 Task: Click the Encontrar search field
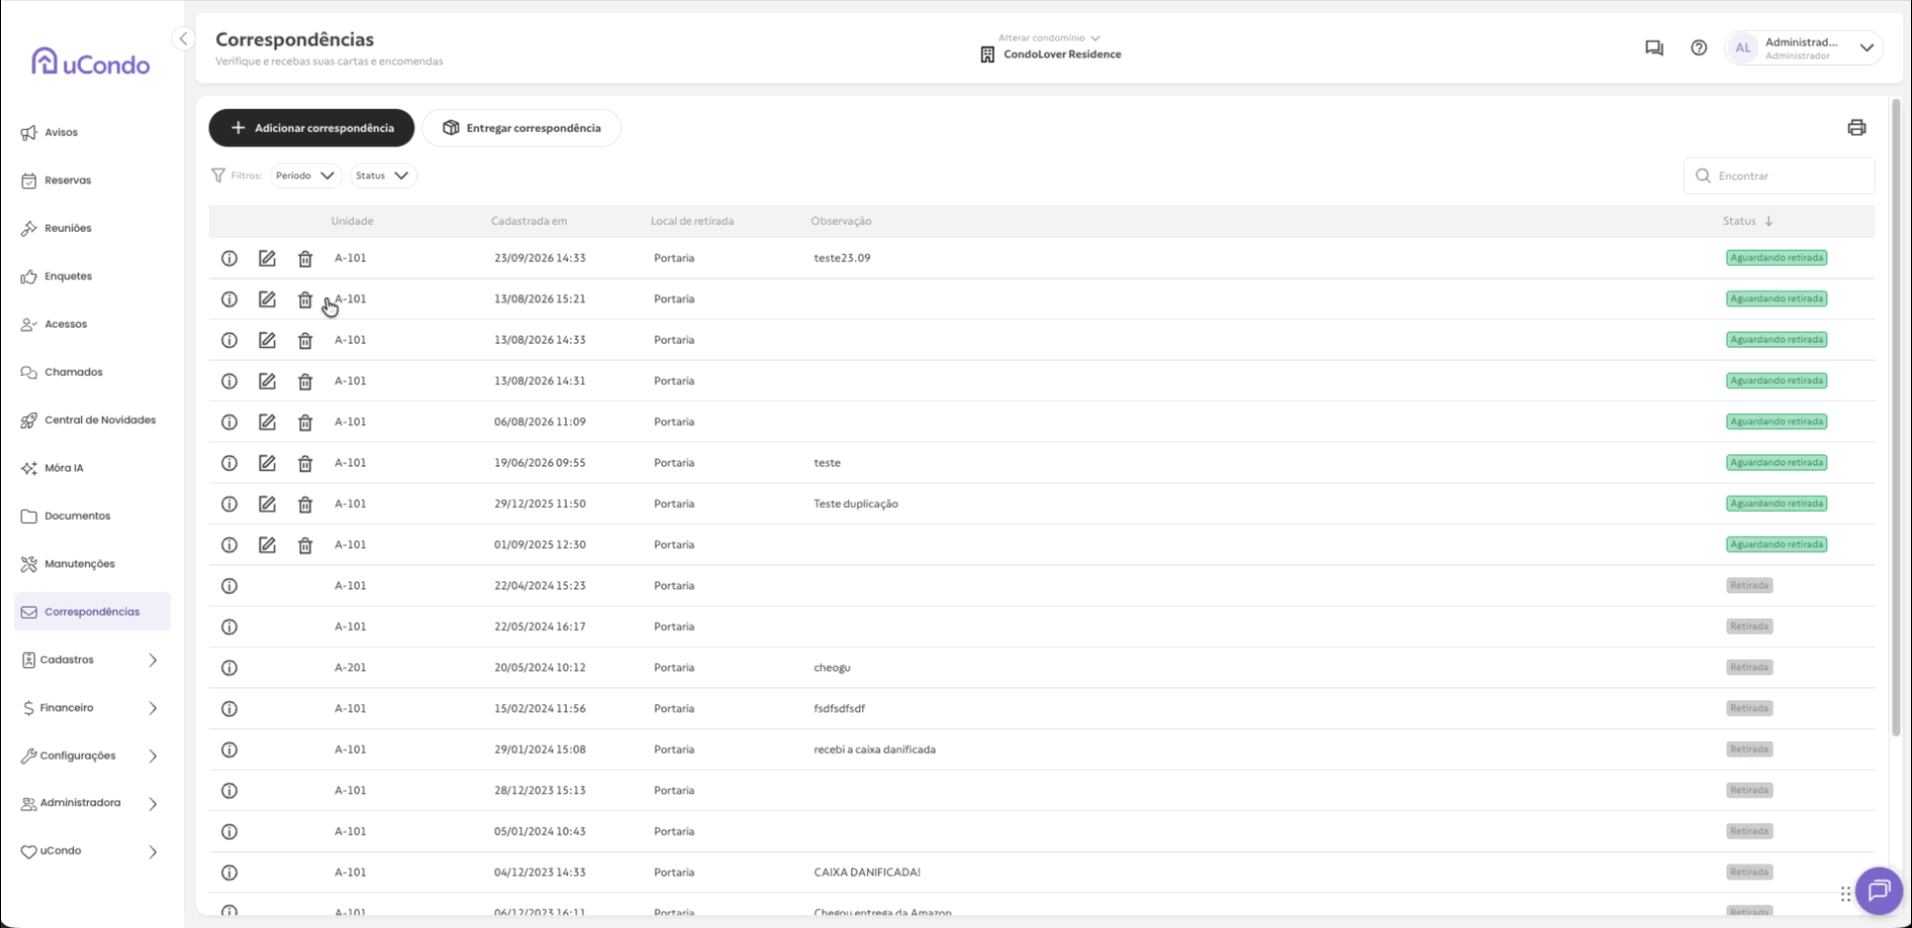(x=1779, y=176)
